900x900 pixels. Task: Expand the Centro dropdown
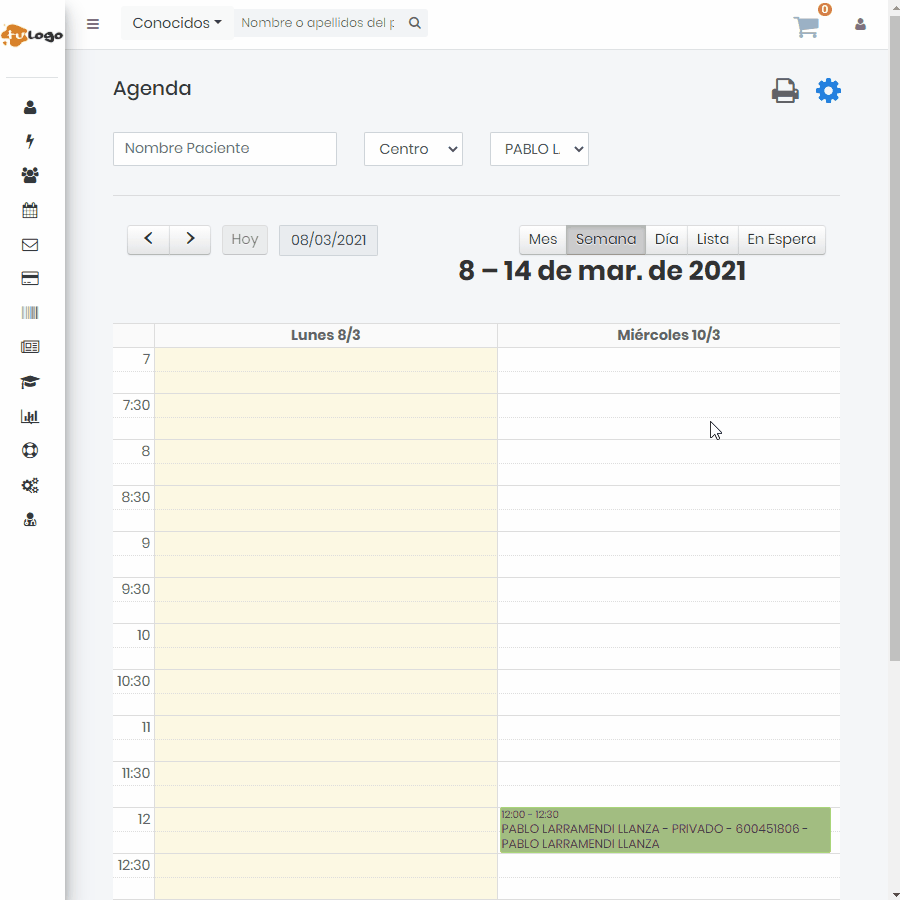click(x=413, y=149)
